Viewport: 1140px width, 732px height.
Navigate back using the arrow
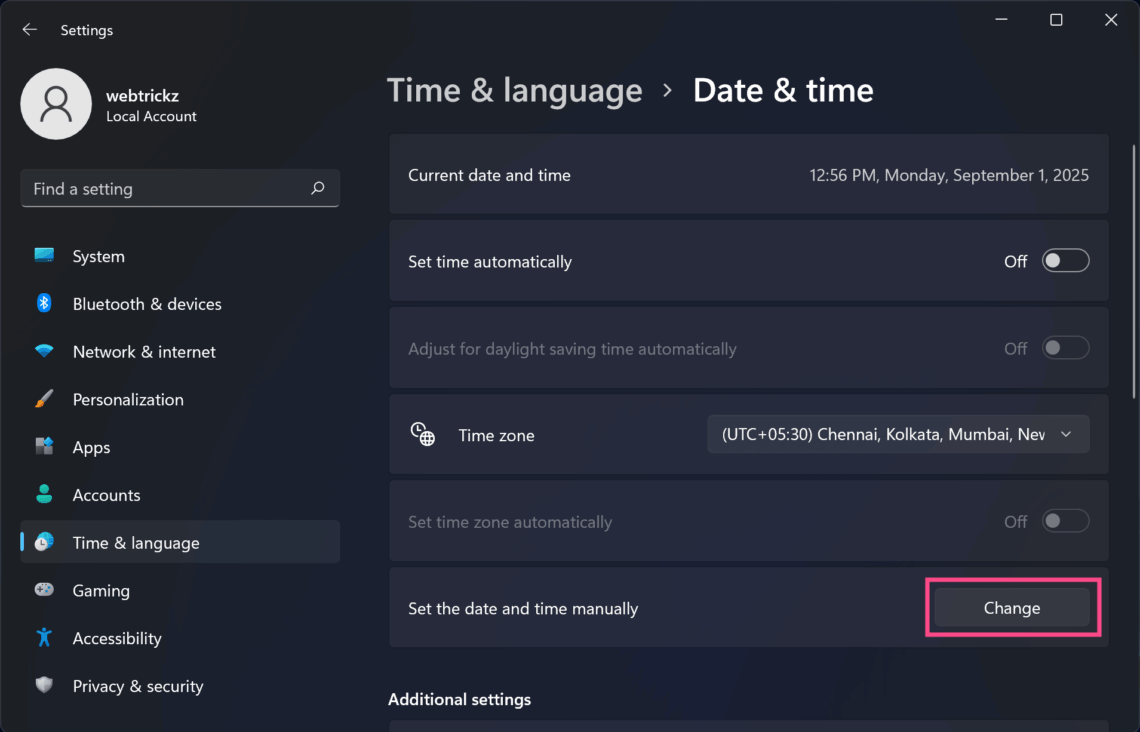29,30
